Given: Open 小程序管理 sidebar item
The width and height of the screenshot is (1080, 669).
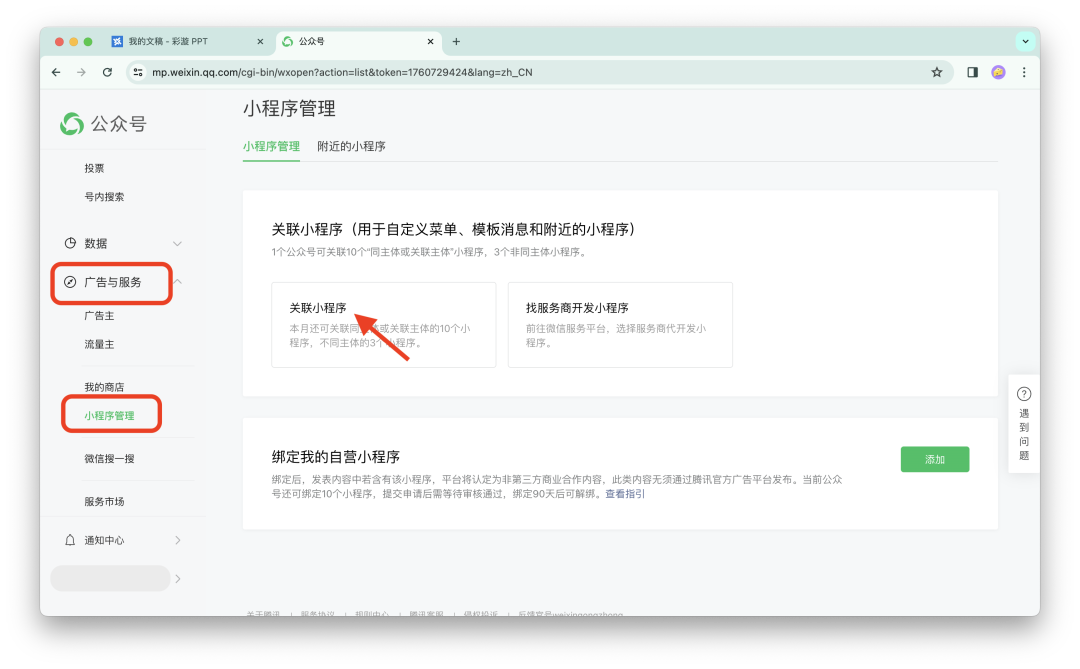Looking at the screenshot, I should coord(109,415).
